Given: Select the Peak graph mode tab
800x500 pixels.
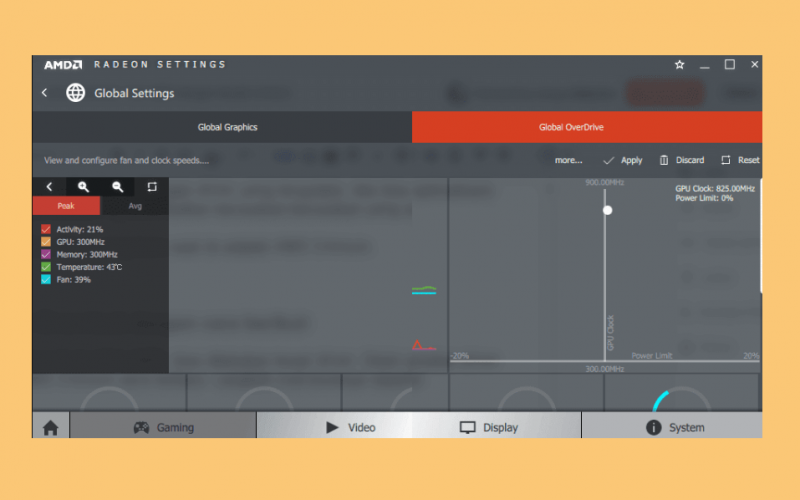Looking at the screenshot, I should (66, 206).
